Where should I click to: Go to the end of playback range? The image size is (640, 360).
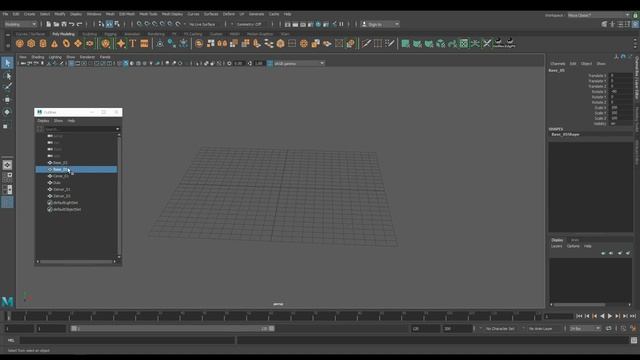pos(633,316)
